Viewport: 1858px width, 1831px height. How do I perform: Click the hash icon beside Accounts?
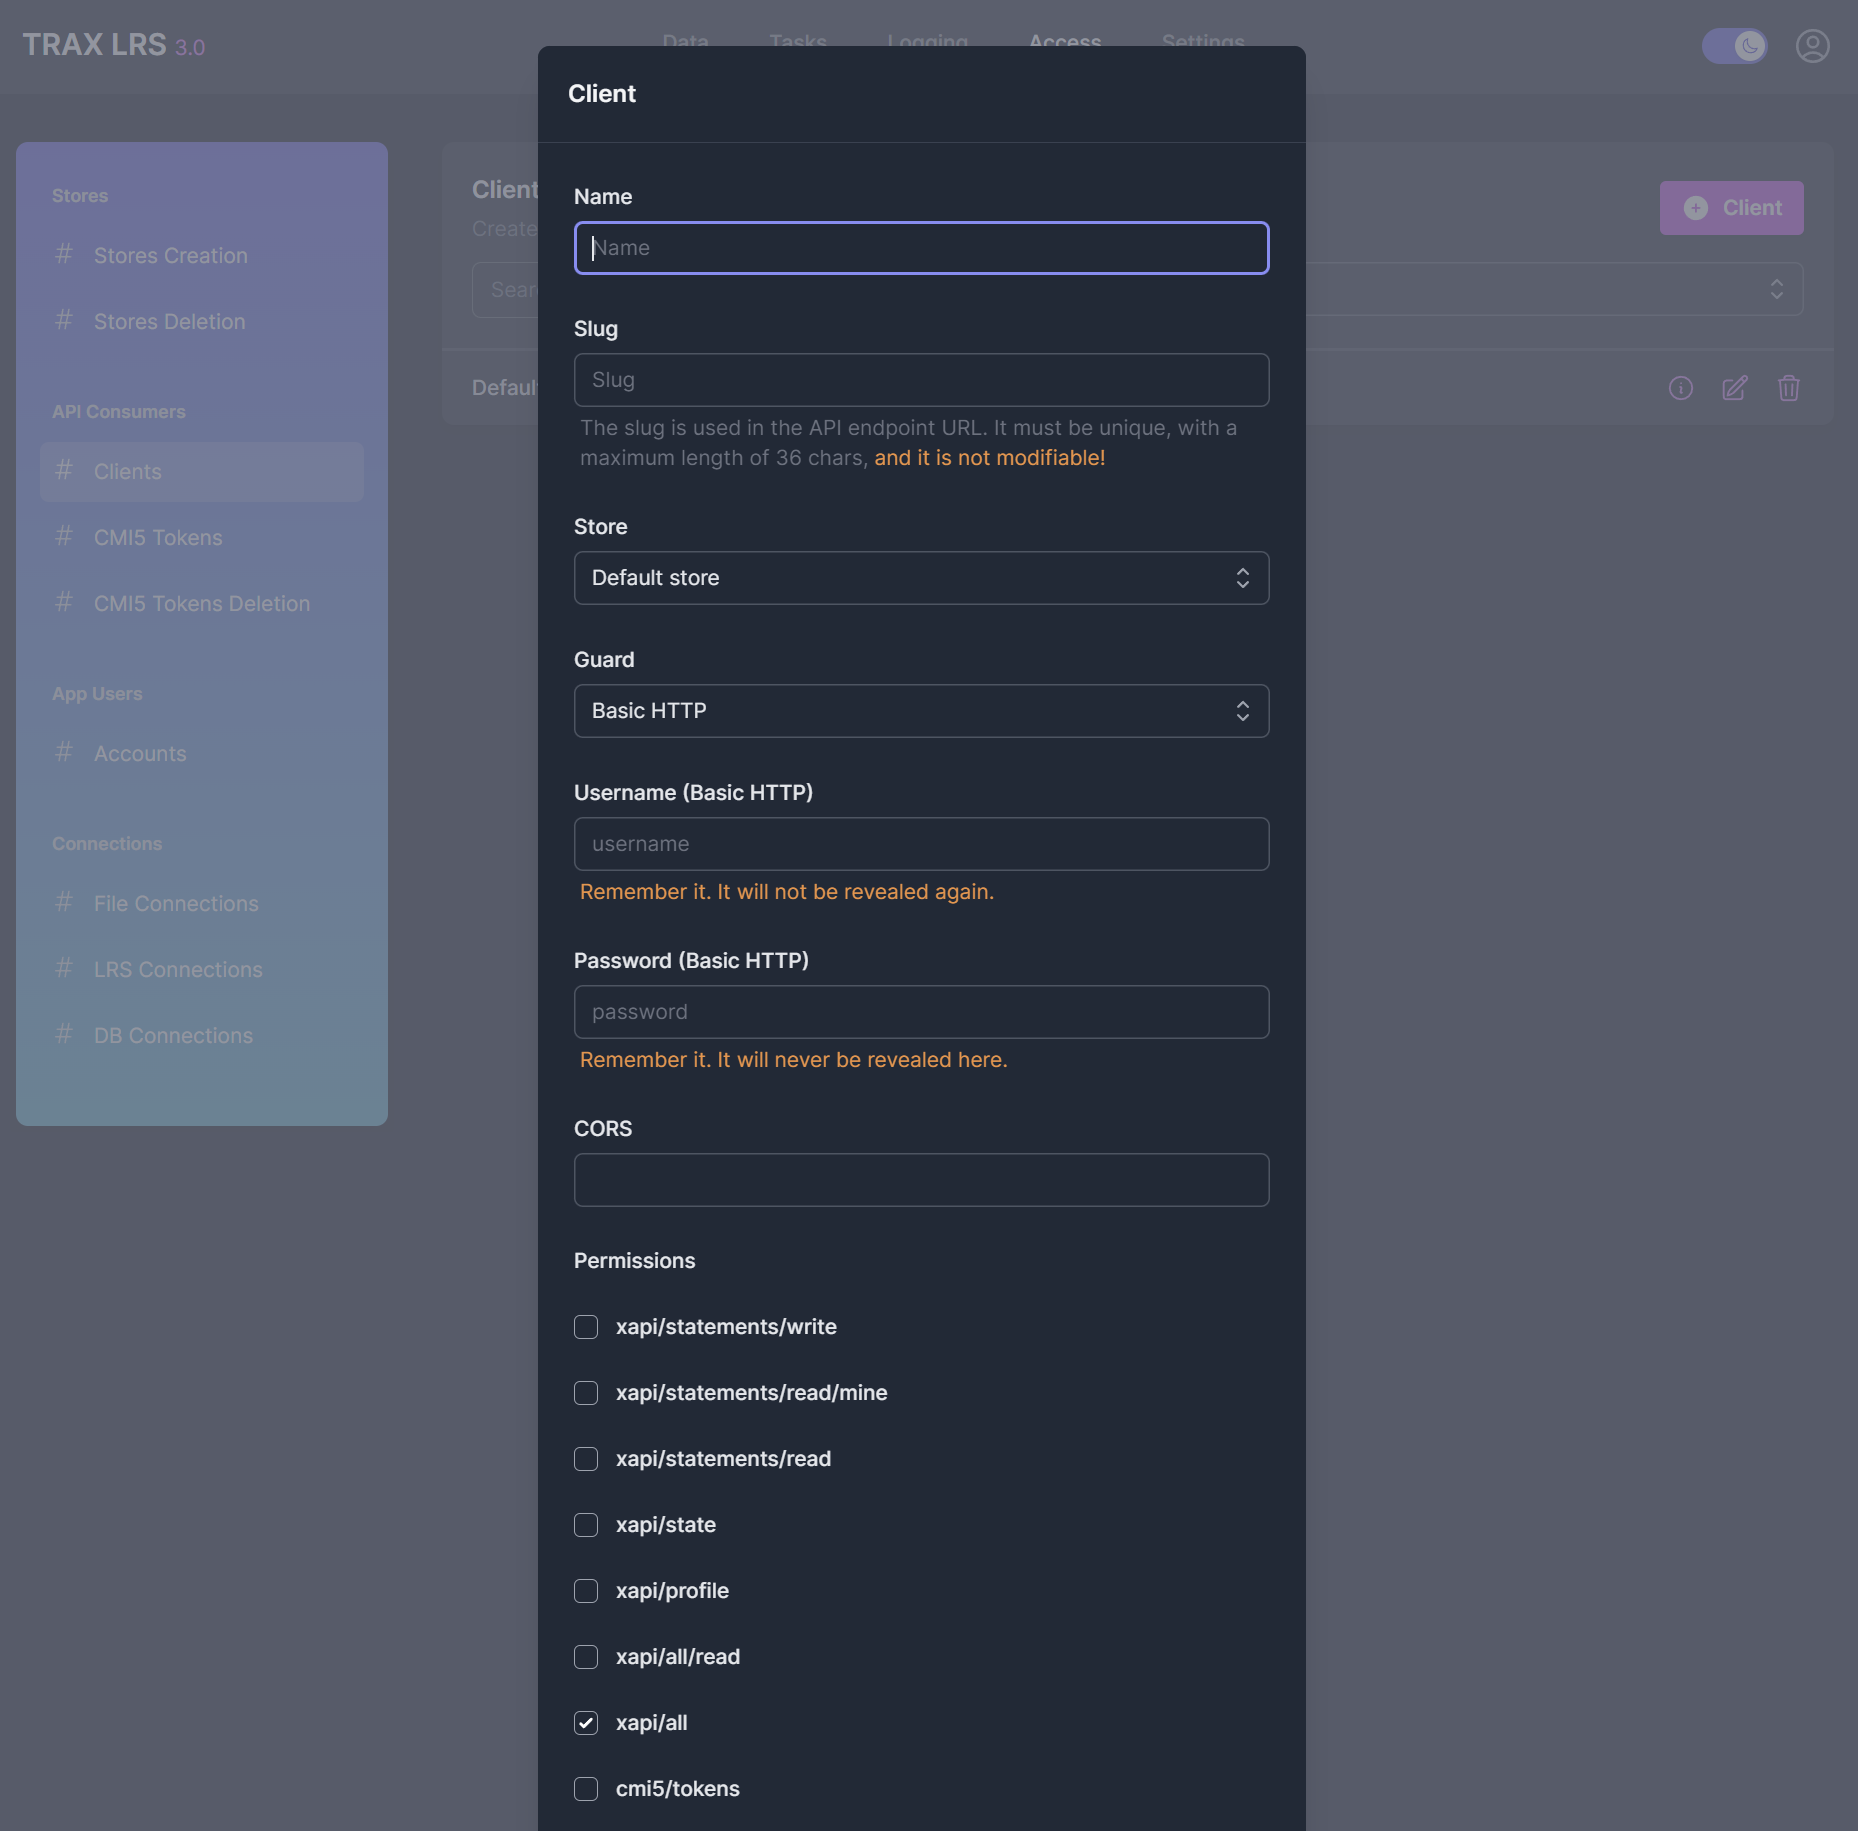click(x=64, y=753)
